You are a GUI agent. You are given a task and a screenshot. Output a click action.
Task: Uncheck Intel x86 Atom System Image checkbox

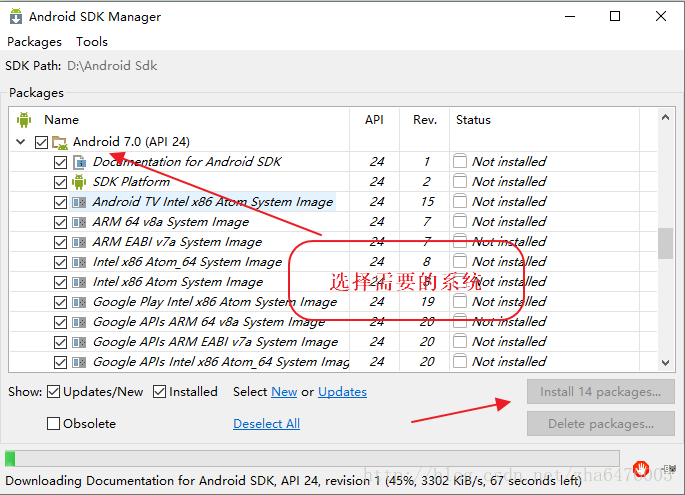tap(60, 283)
